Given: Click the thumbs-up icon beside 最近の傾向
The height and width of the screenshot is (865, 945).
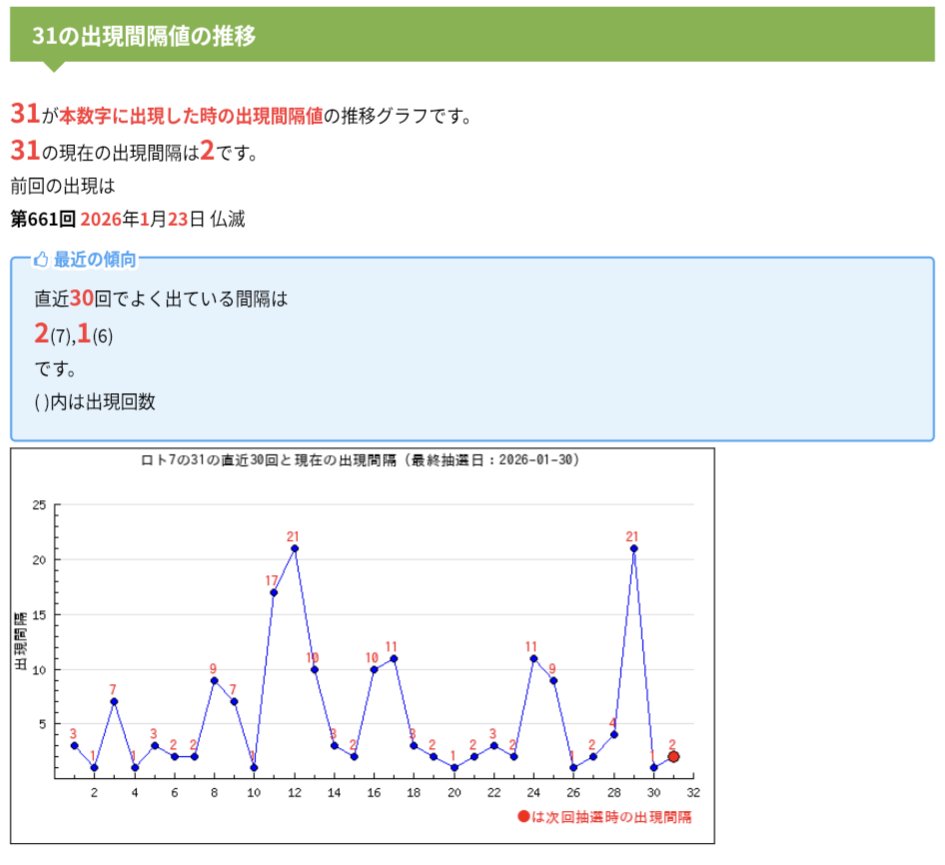Looking at the screenshot, I should click(x=41, y=260).
